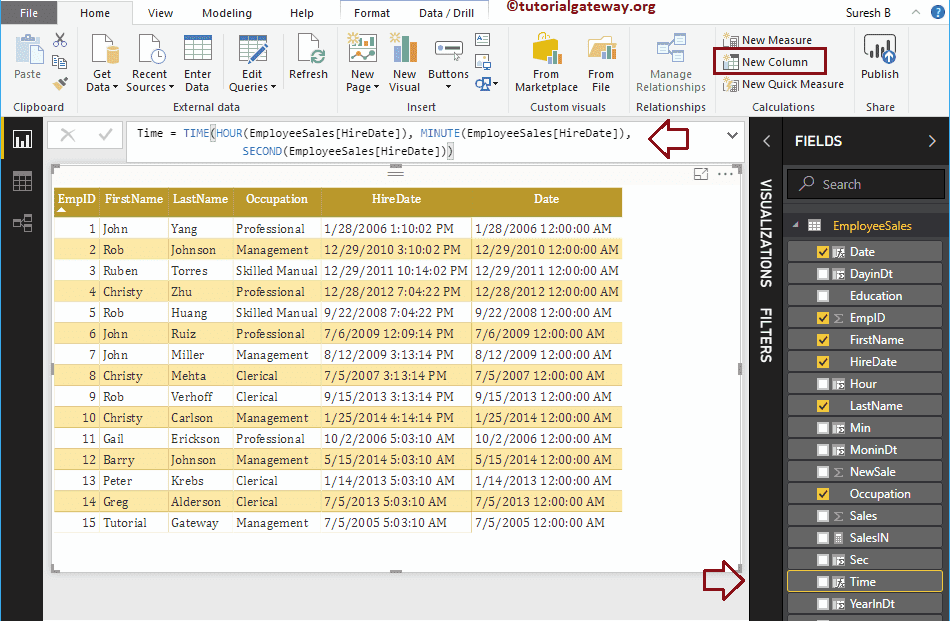Uncheck the Date field checkbox
The height and width of the screenshot is (621, 950).
click(x=823, y=252)
